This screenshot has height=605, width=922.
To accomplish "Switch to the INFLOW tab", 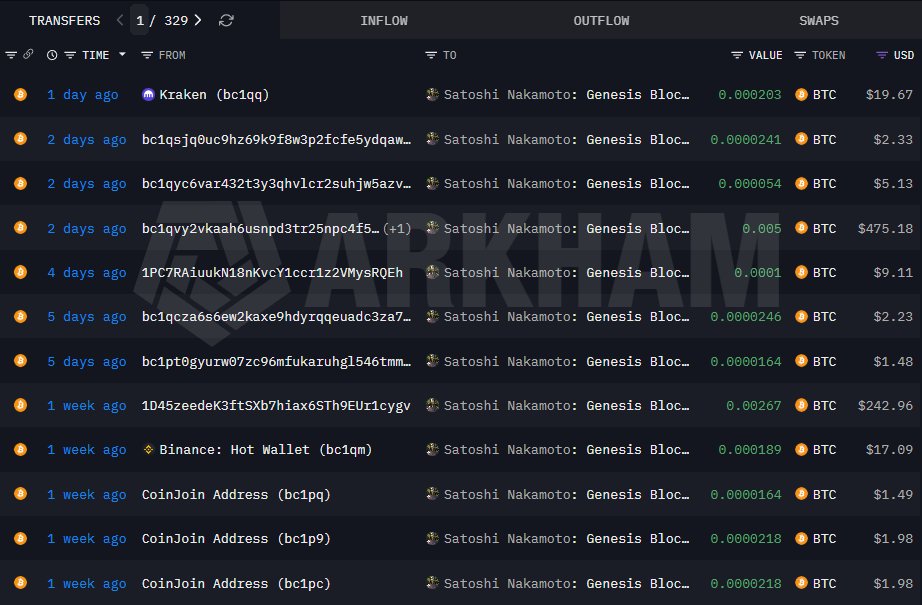I will (384, 21).
